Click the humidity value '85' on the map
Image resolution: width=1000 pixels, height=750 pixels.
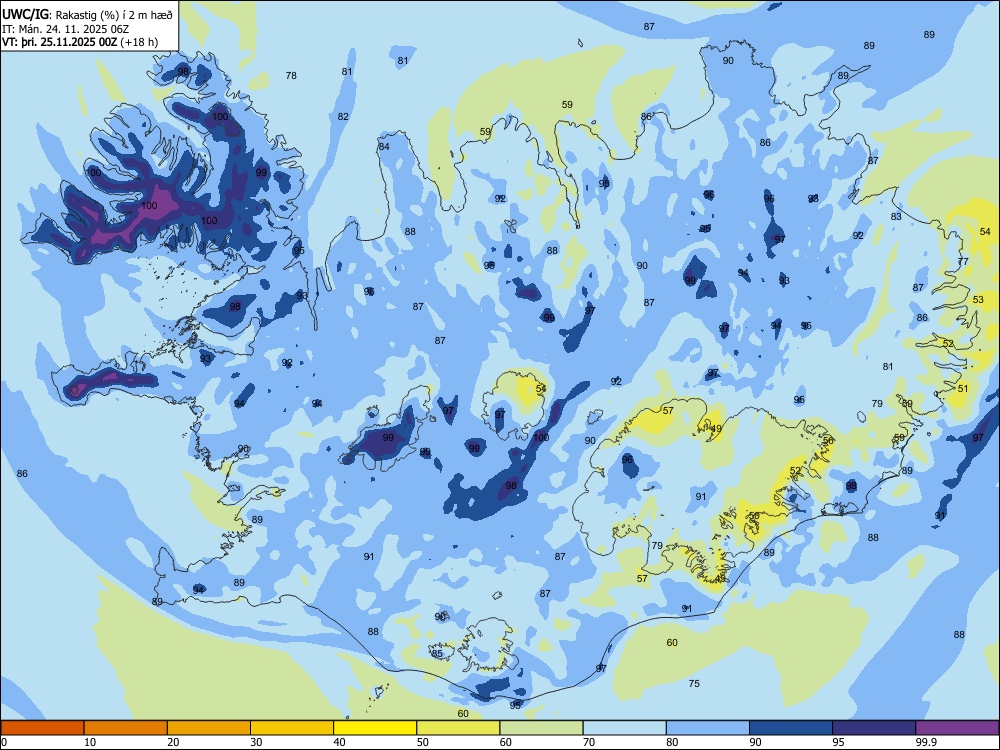(437, 653)
